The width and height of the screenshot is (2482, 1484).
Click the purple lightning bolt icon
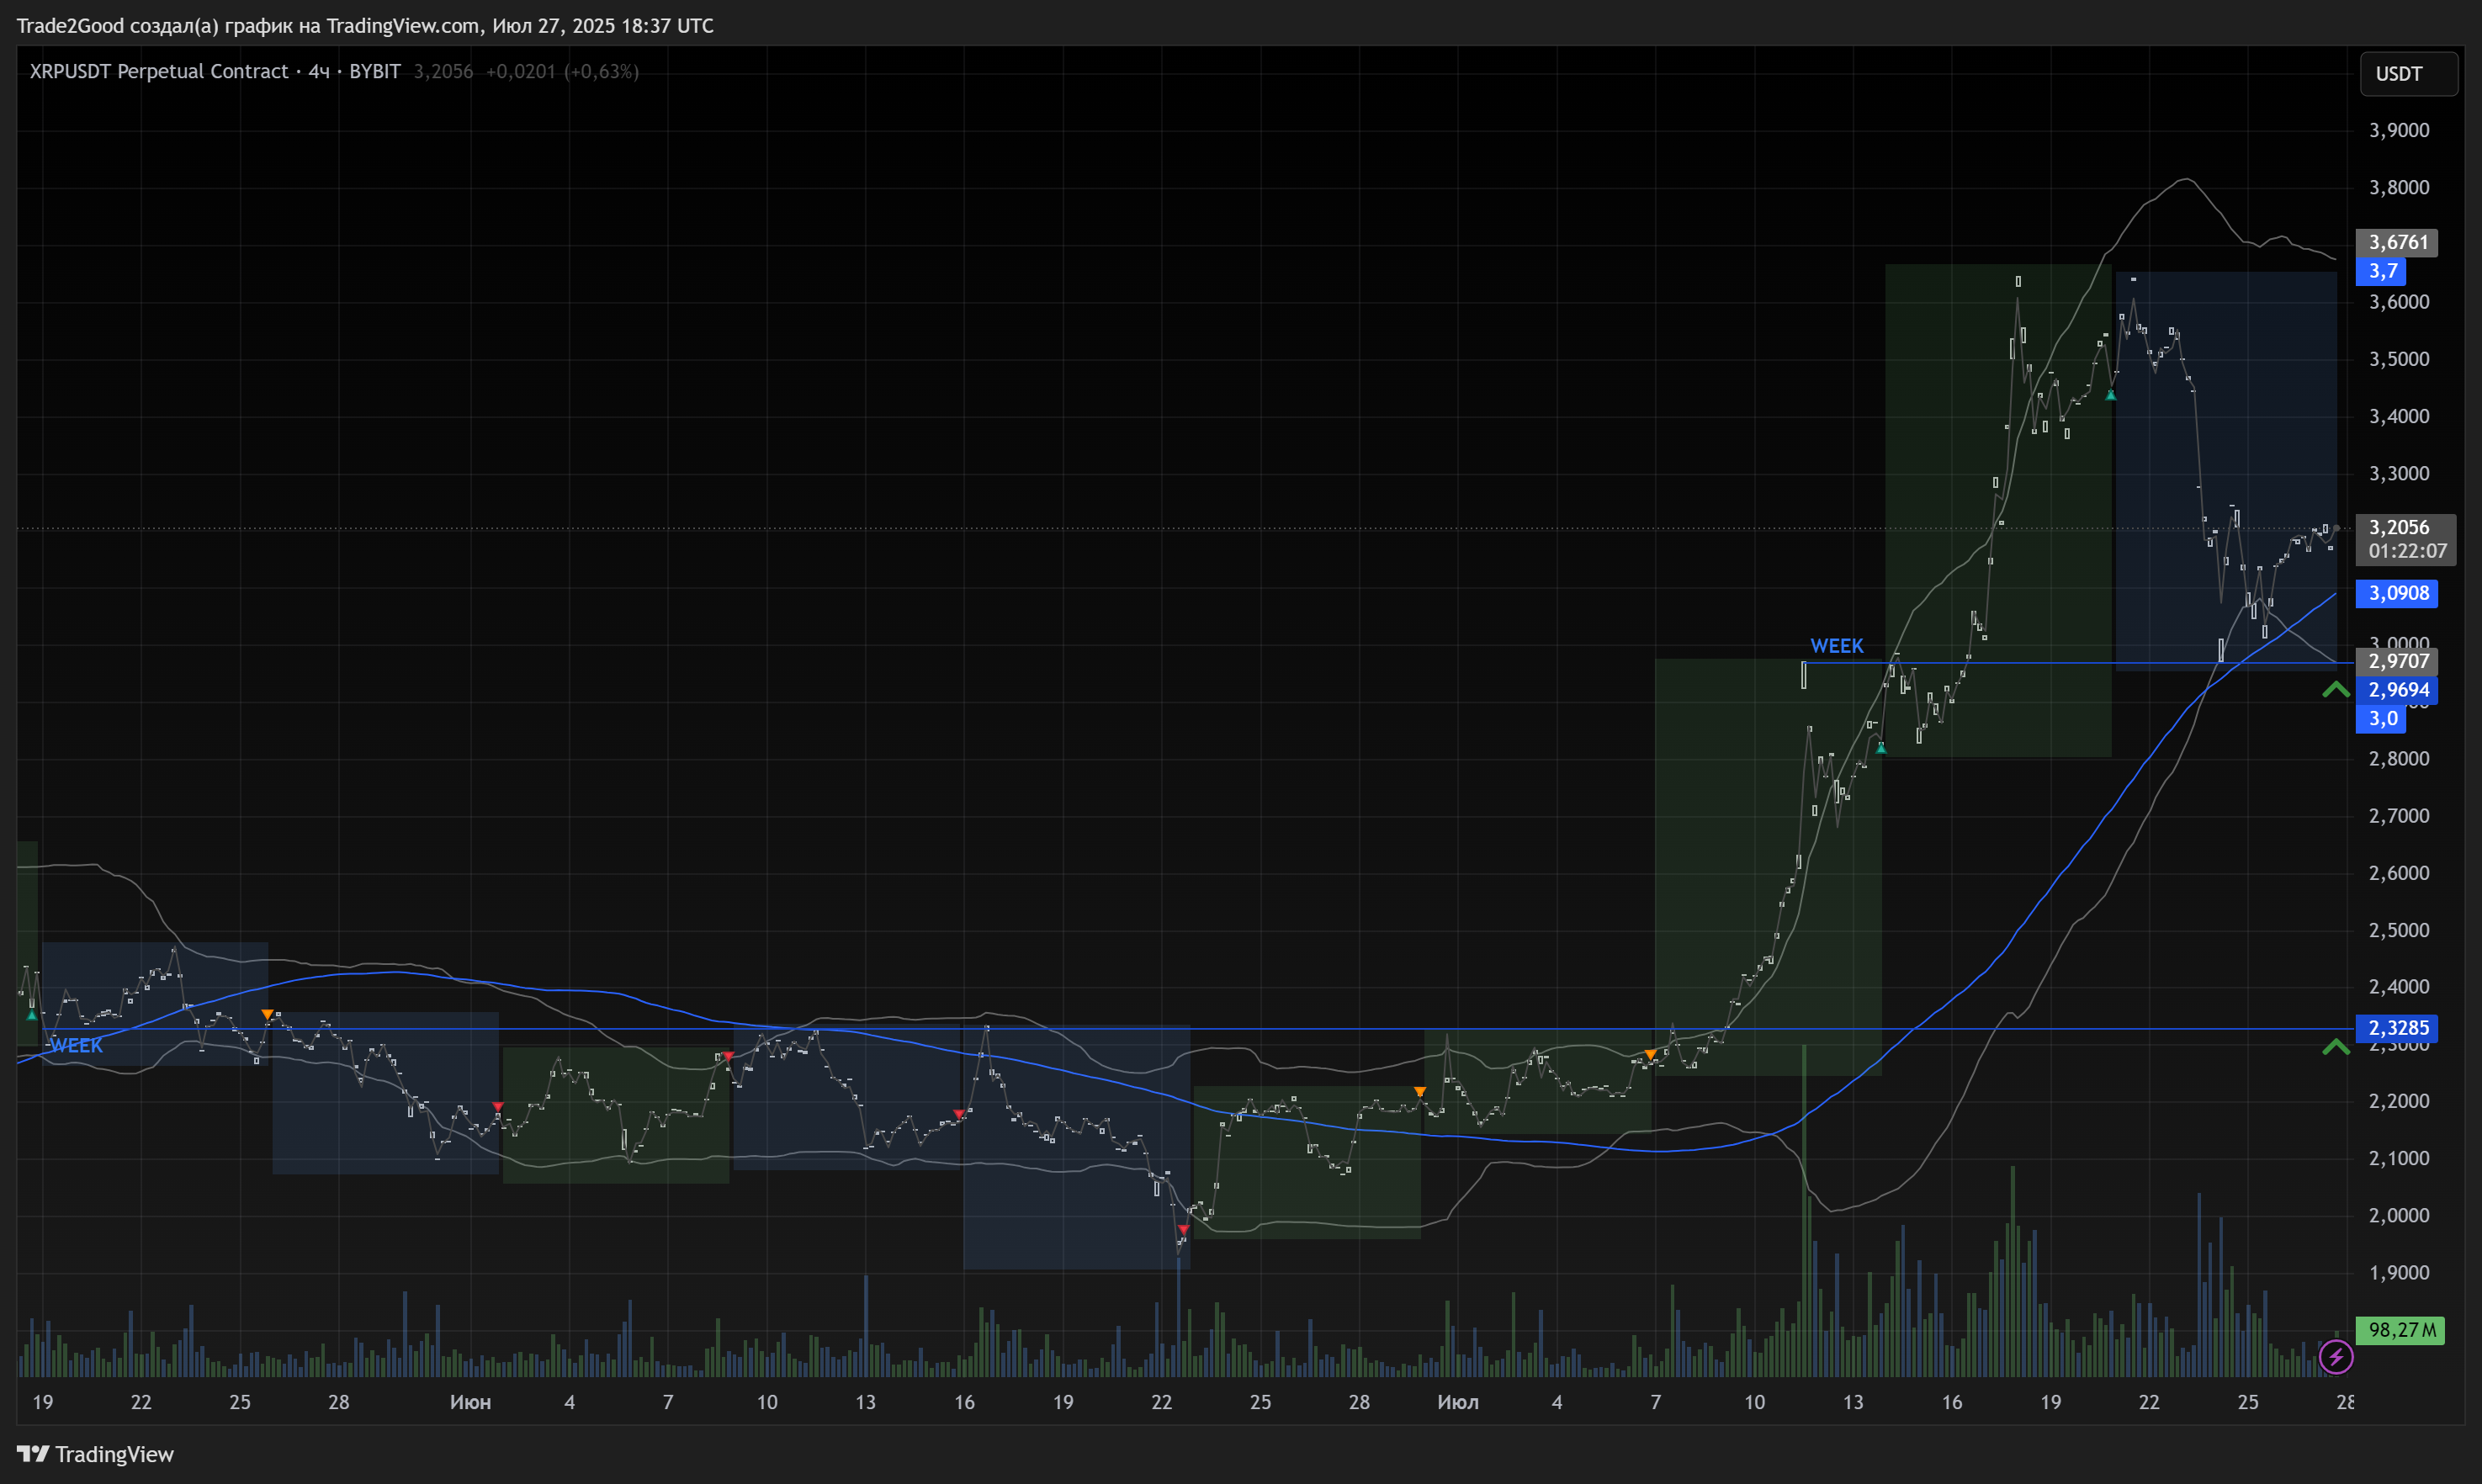point(2336,1357)
